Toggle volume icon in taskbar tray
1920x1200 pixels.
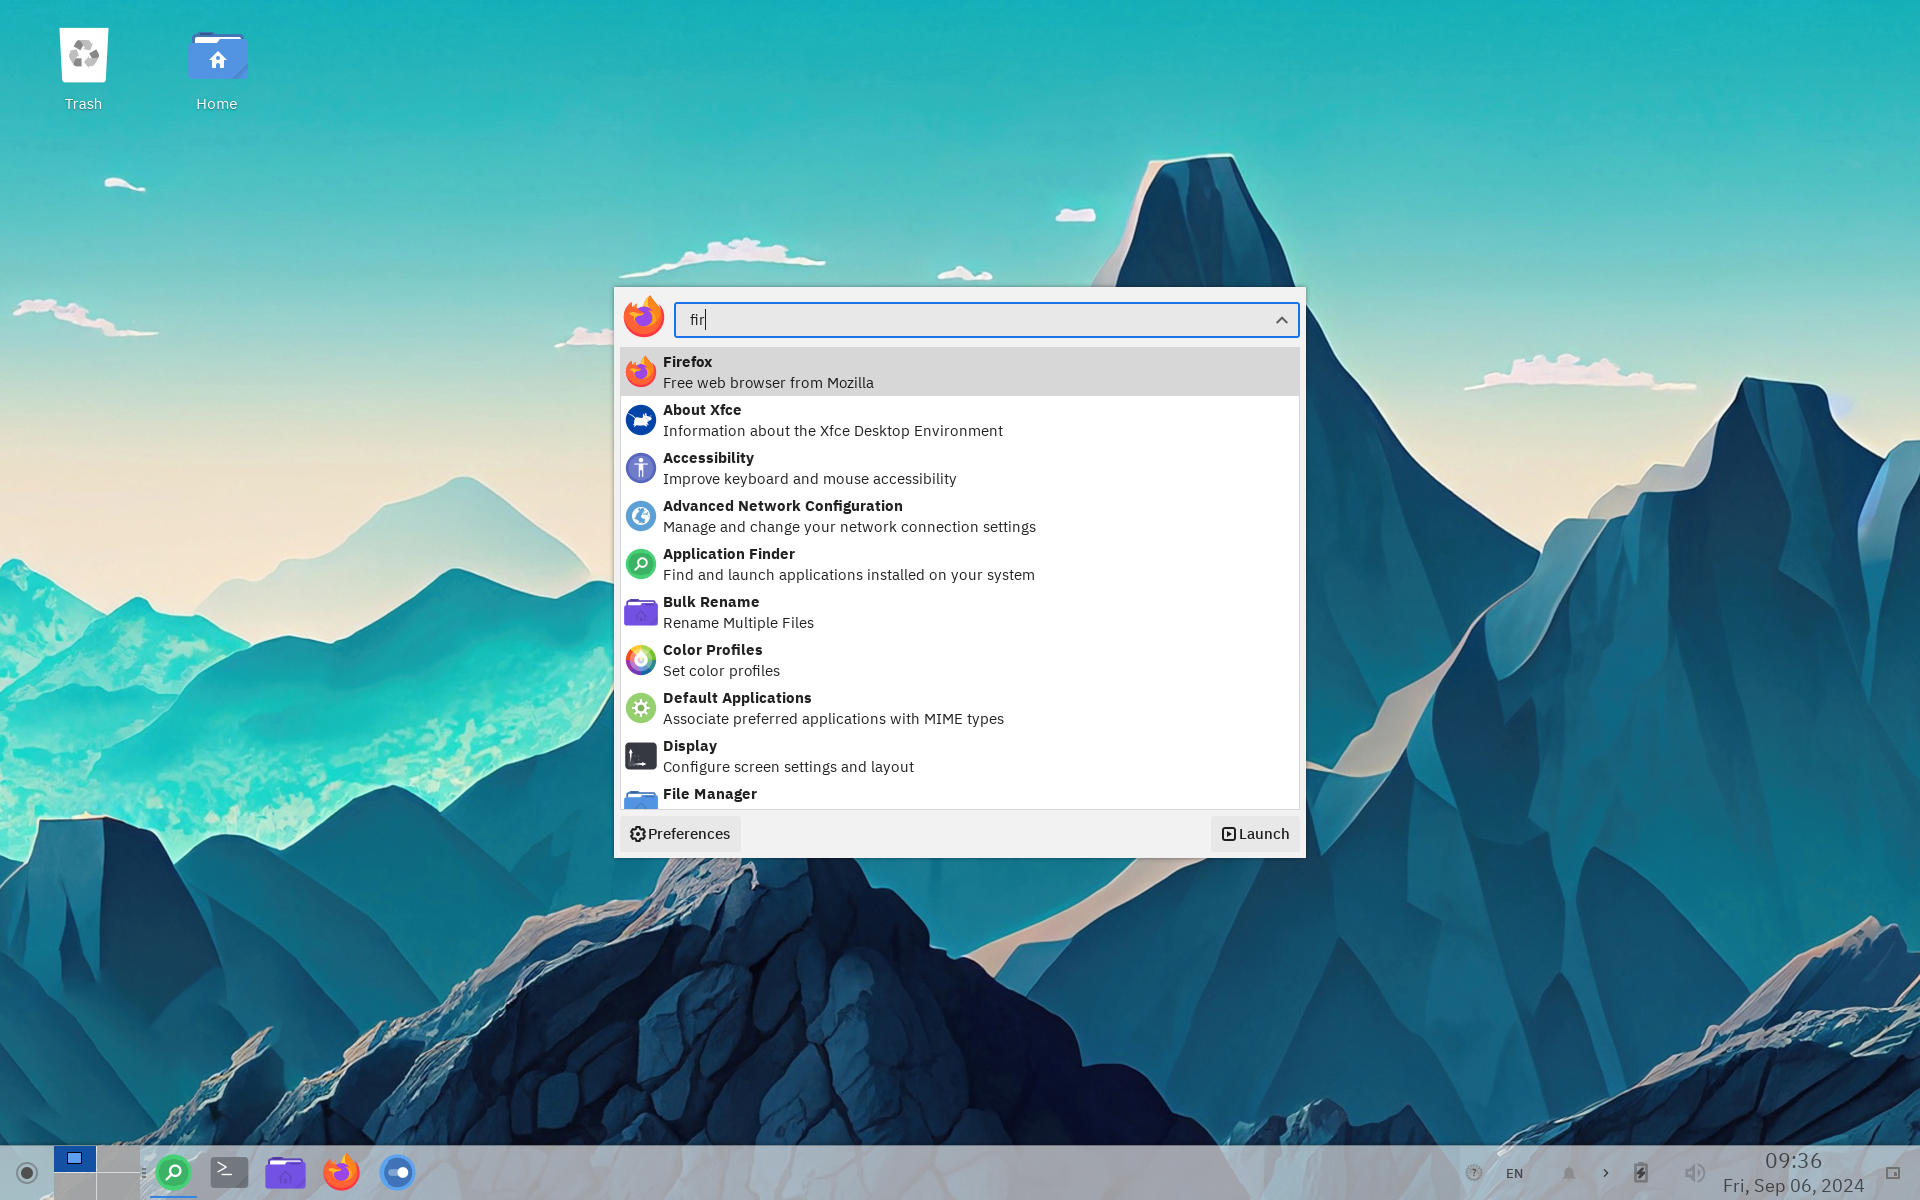[1693, 1170]
